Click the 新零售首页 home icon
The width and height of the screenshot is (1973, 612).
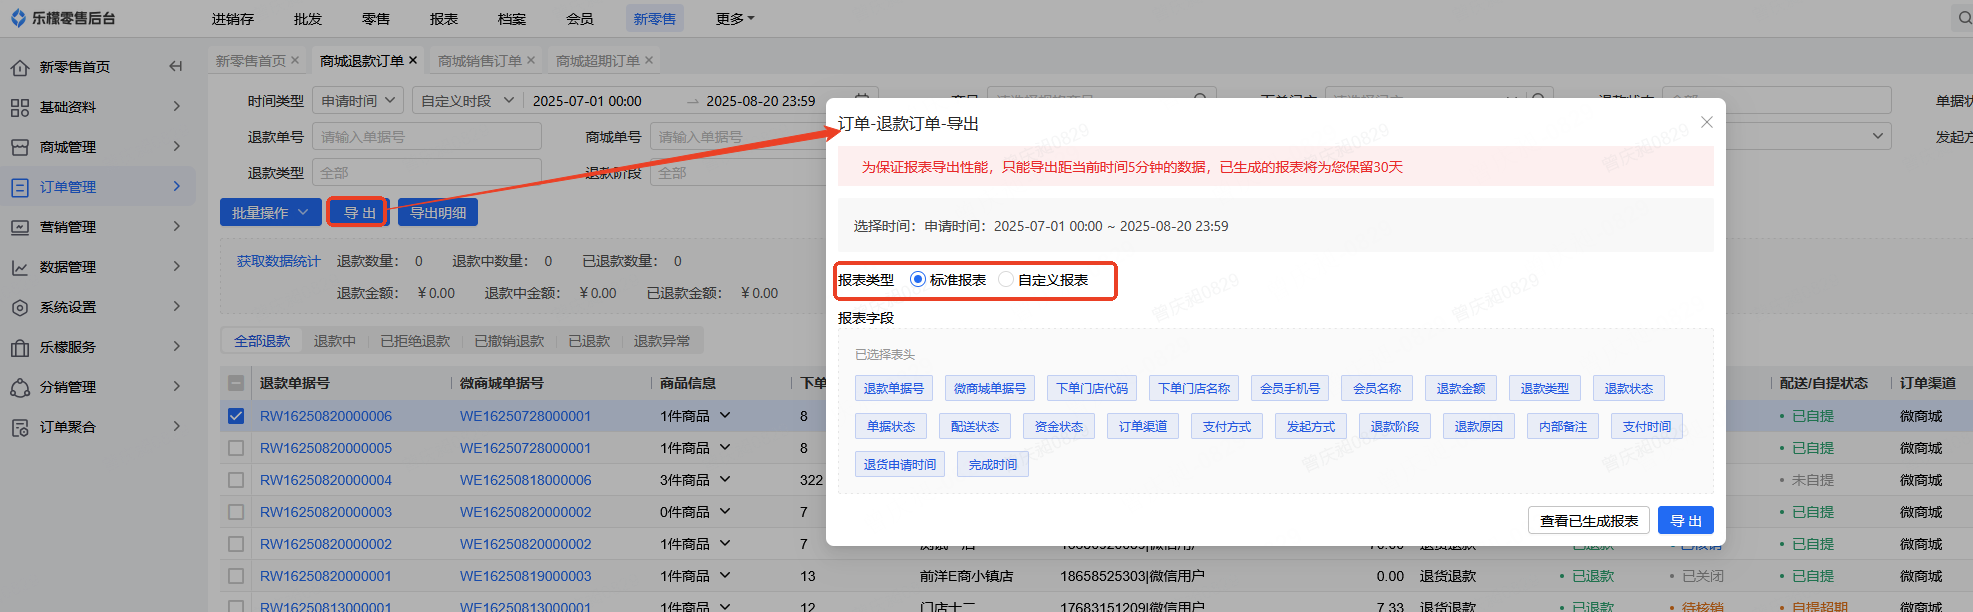(x=20, y=67)
